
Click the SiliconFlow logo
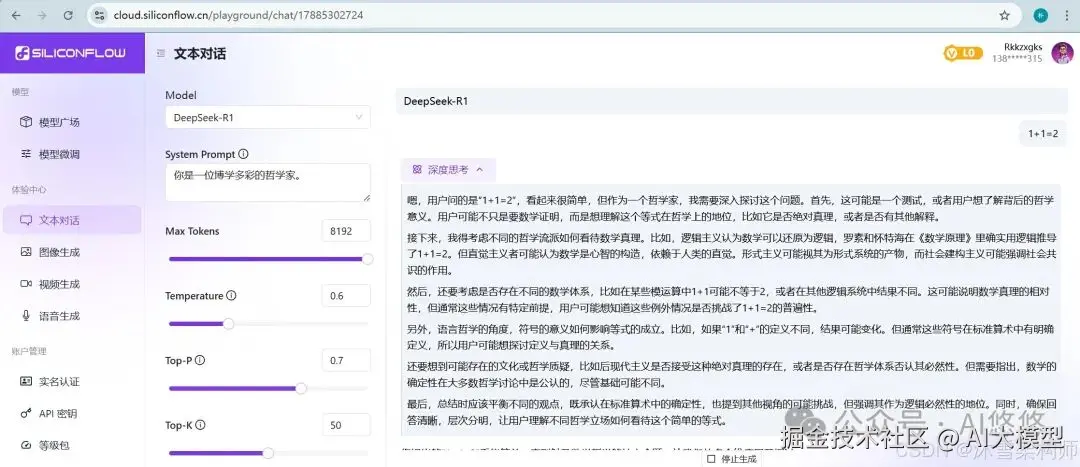click(x=72, y=53)
